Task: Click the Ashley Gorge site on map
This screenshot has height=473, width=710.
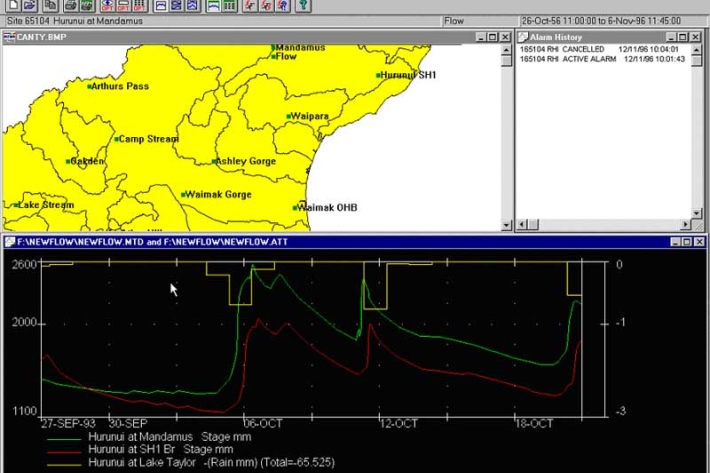Action: point(245,161)
